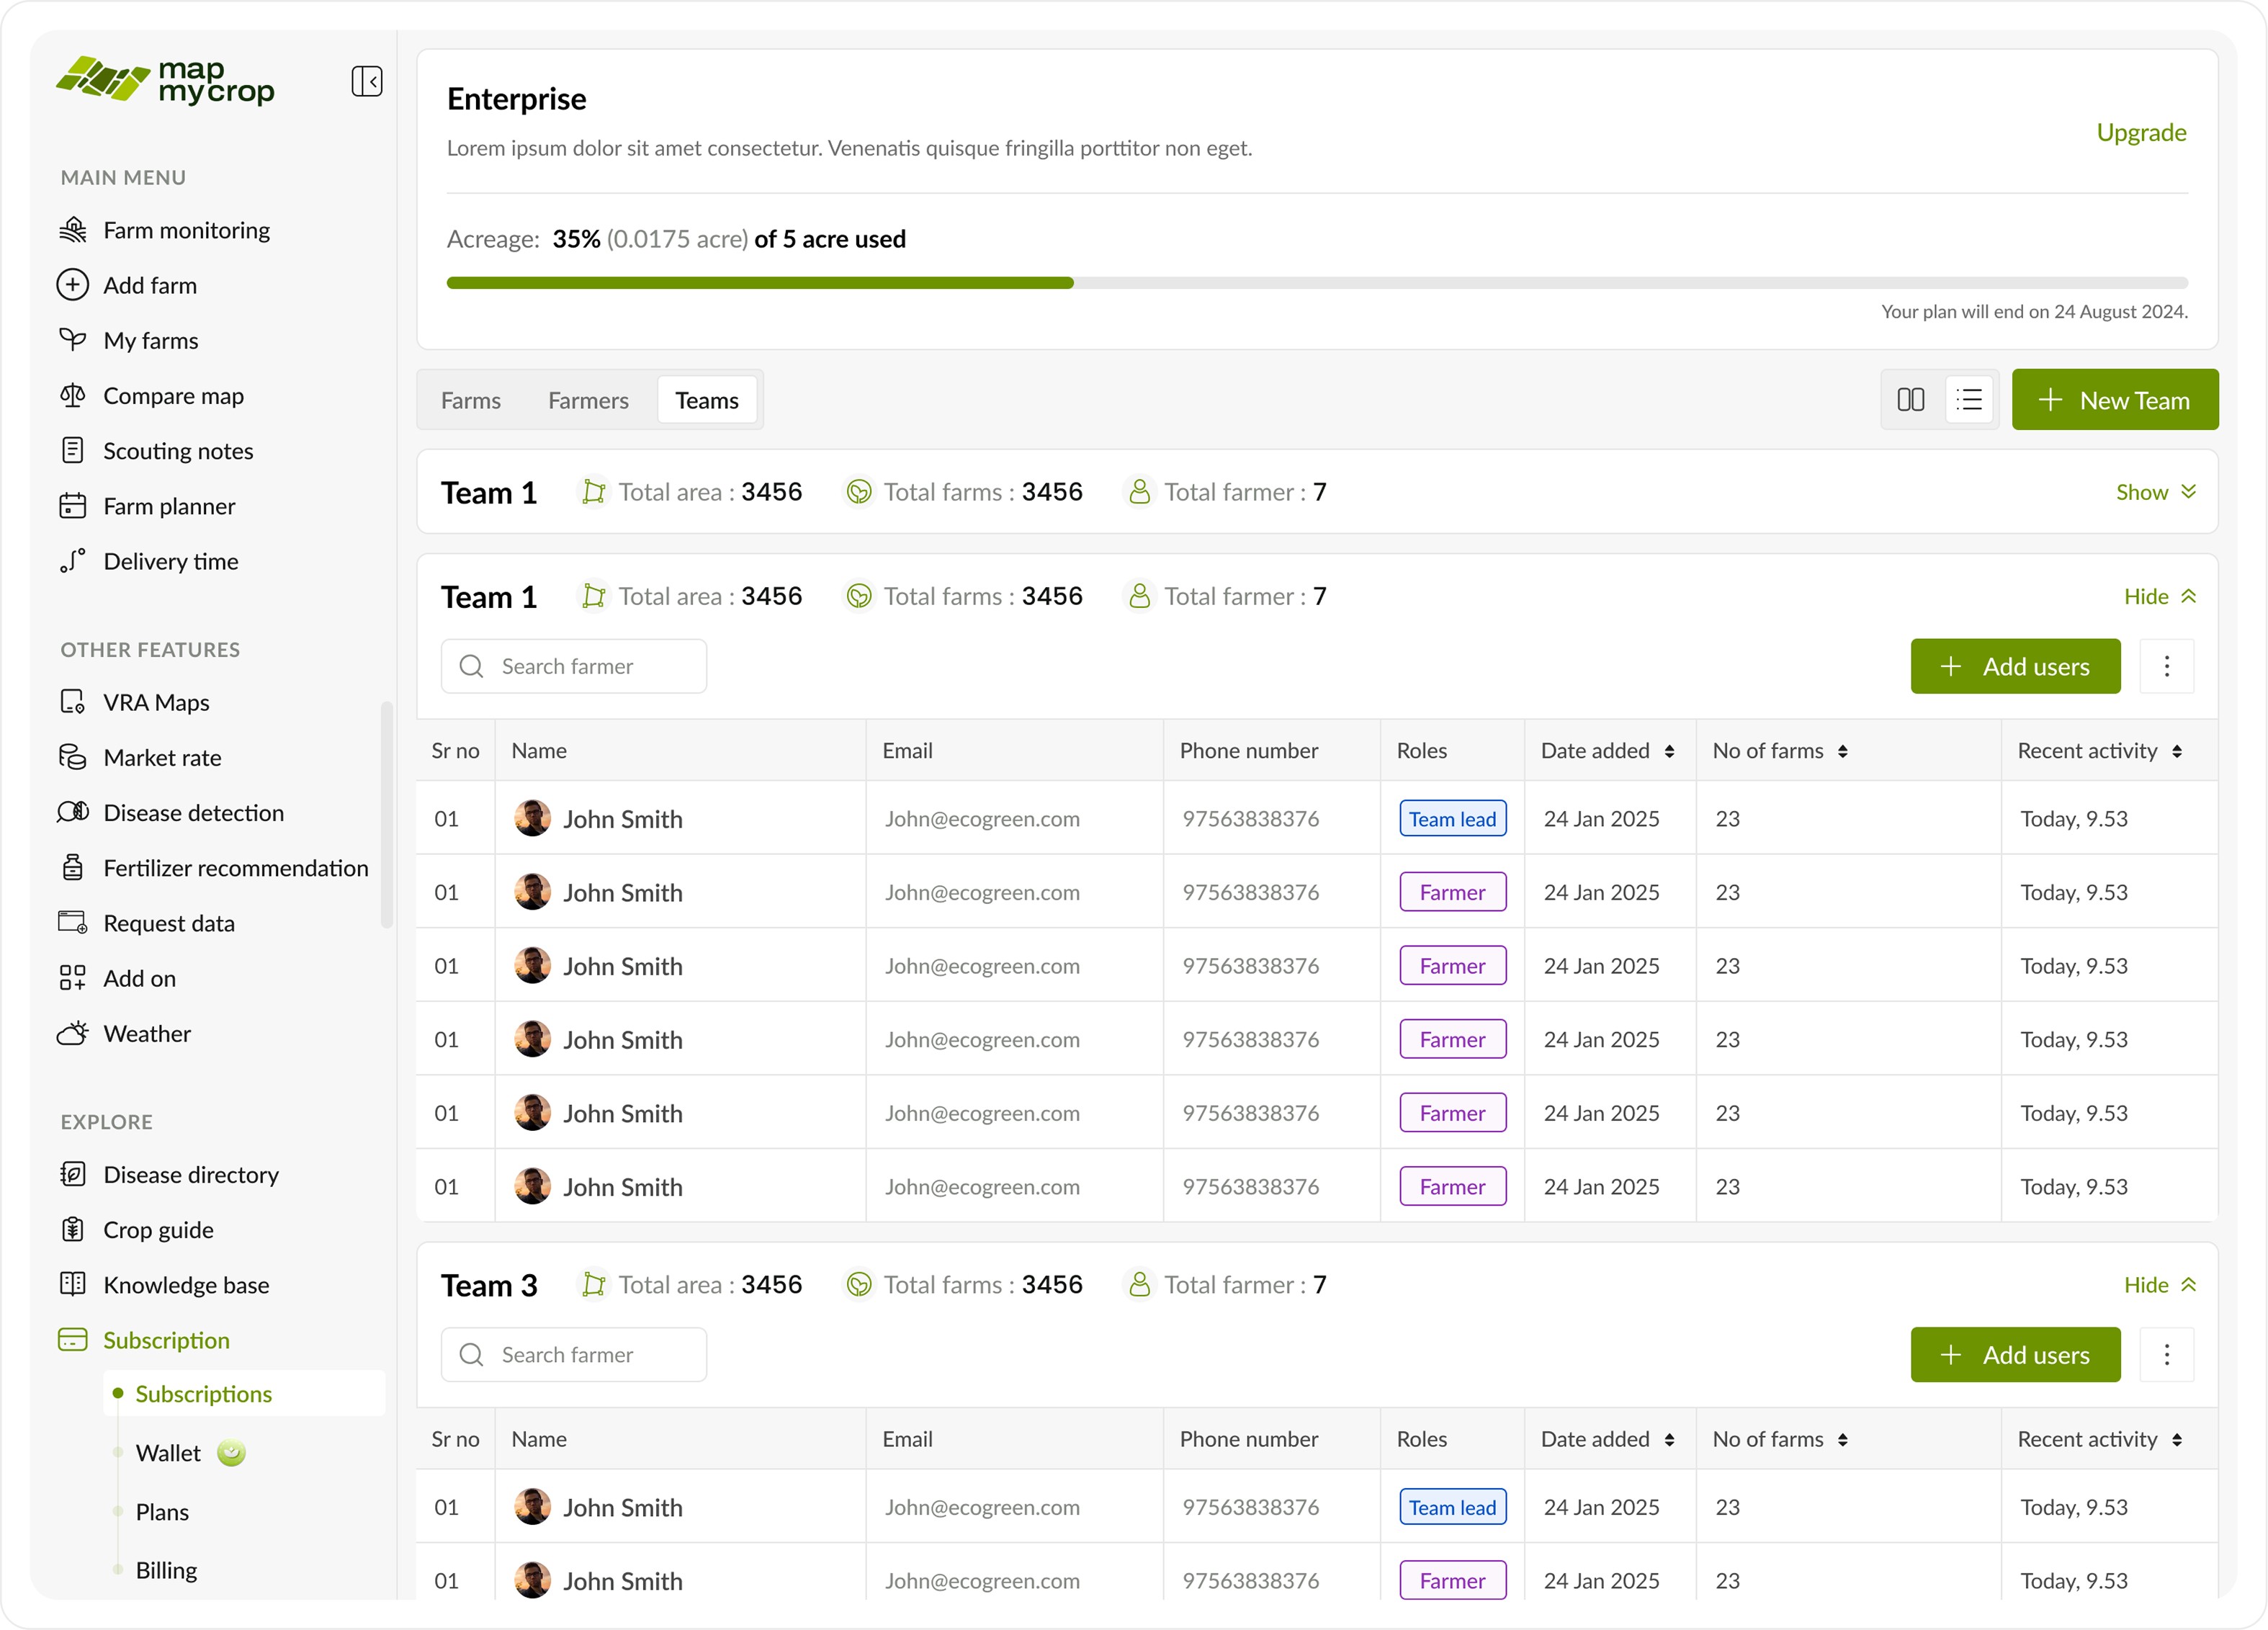Switch to card grid view
The height and width of the screenshot is (1630, 2268).
coord(1910,400)
